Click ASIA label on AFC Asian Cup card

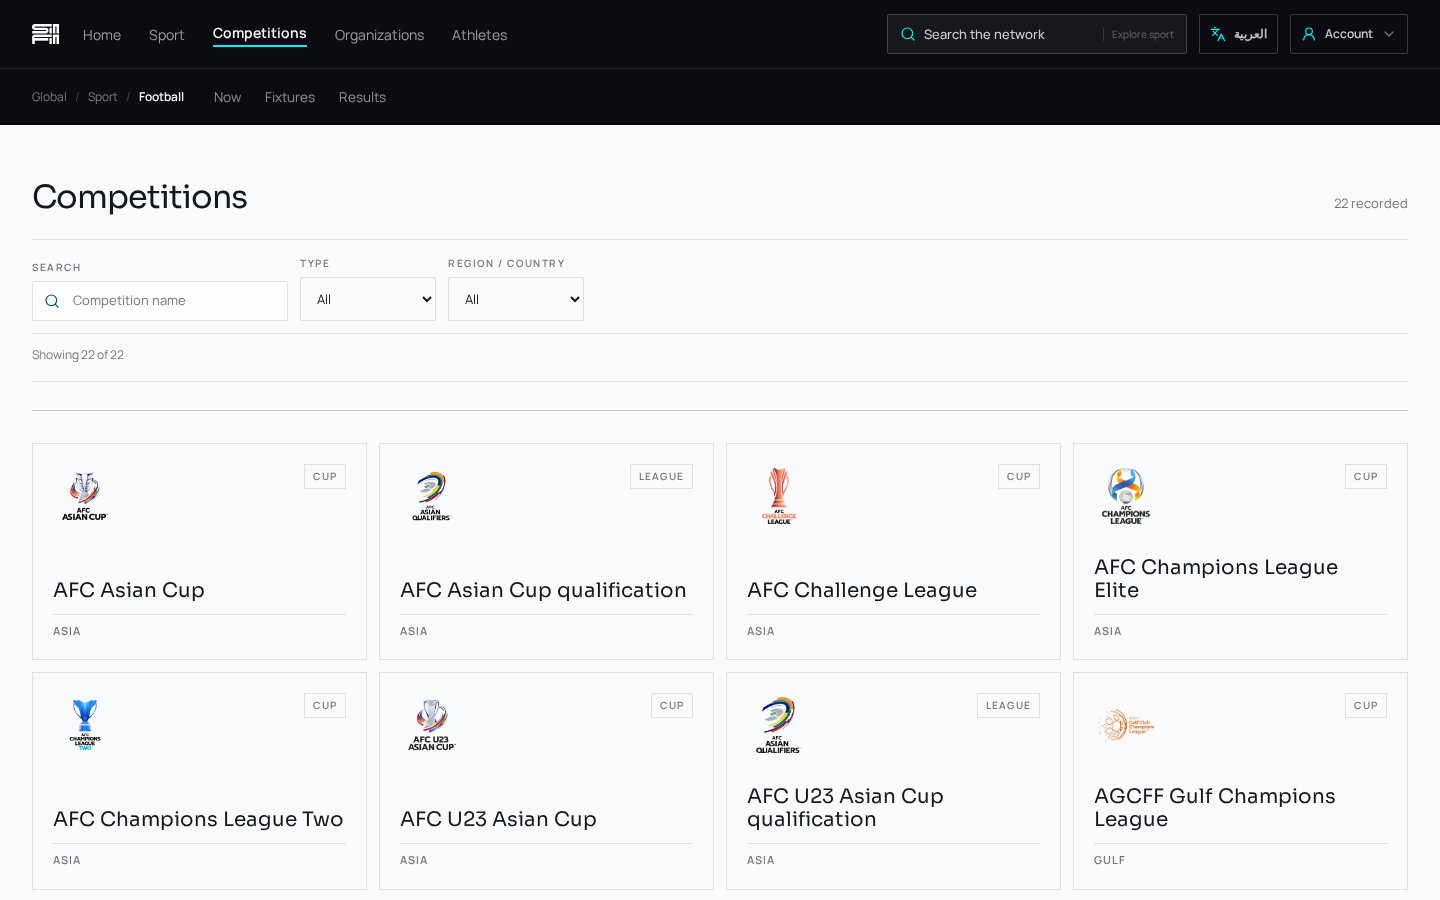[x=67, y=631]
